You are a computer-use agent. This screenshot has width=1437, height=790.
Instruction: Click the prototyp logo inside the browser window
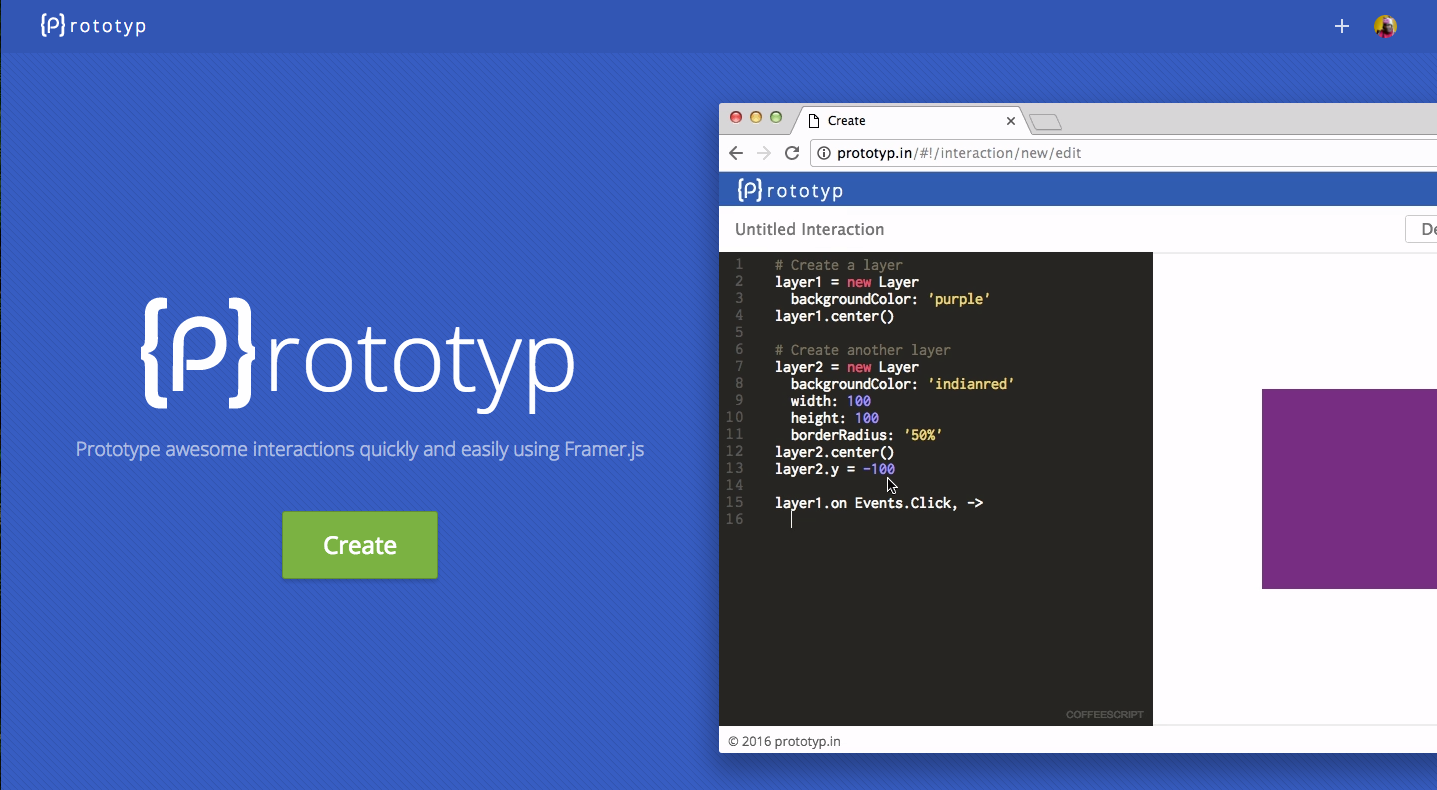click(789, 189)
